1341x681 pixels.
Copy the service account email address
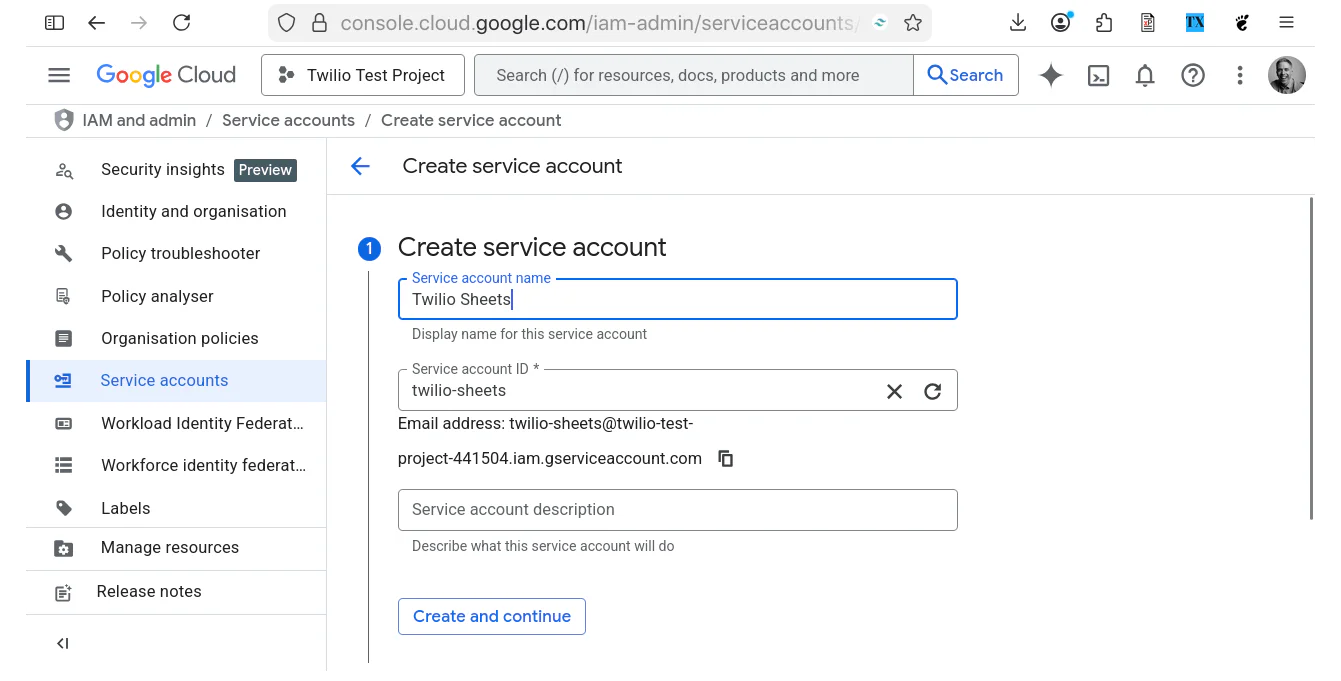click(725, 458)
